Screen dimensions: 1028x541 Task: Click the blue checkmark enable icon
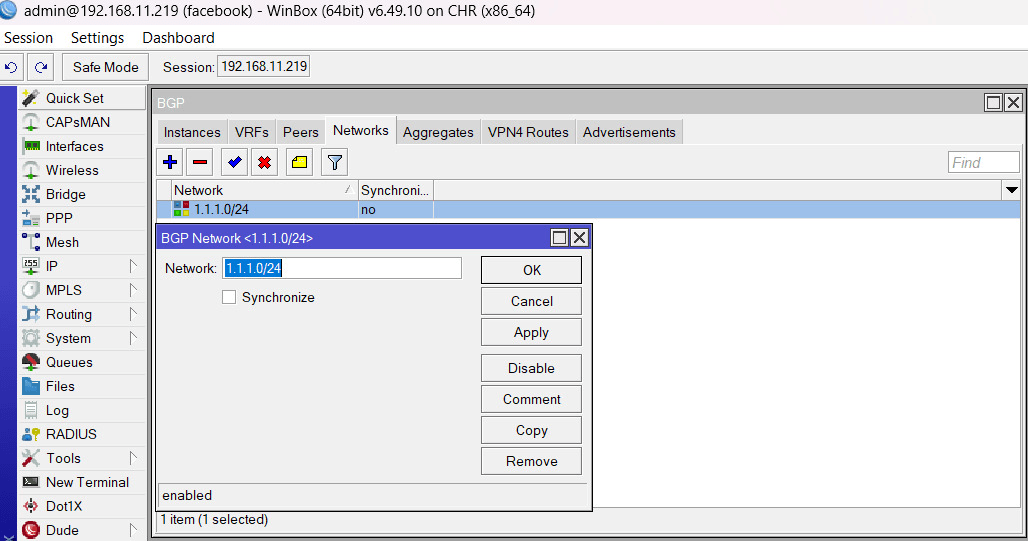[x=234, y=162]
